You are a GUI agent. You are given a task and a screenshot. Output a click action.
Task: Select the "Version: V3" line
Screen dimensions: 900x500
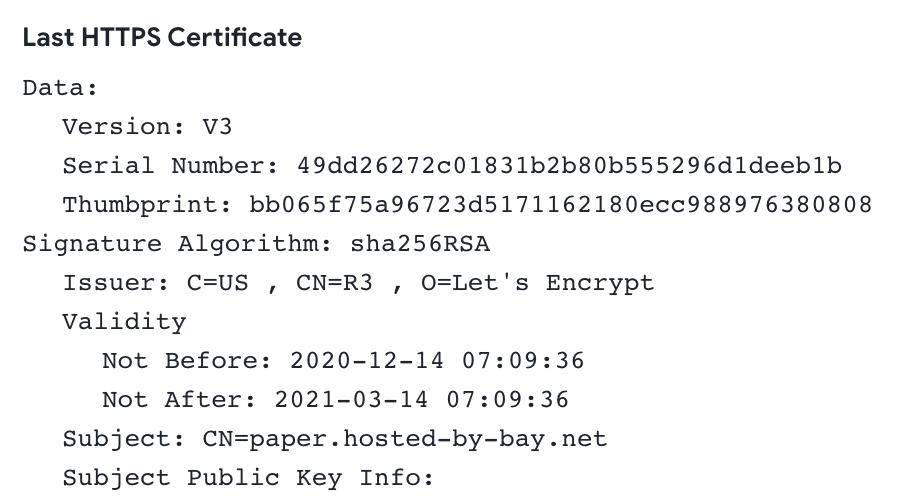point(147,127)
